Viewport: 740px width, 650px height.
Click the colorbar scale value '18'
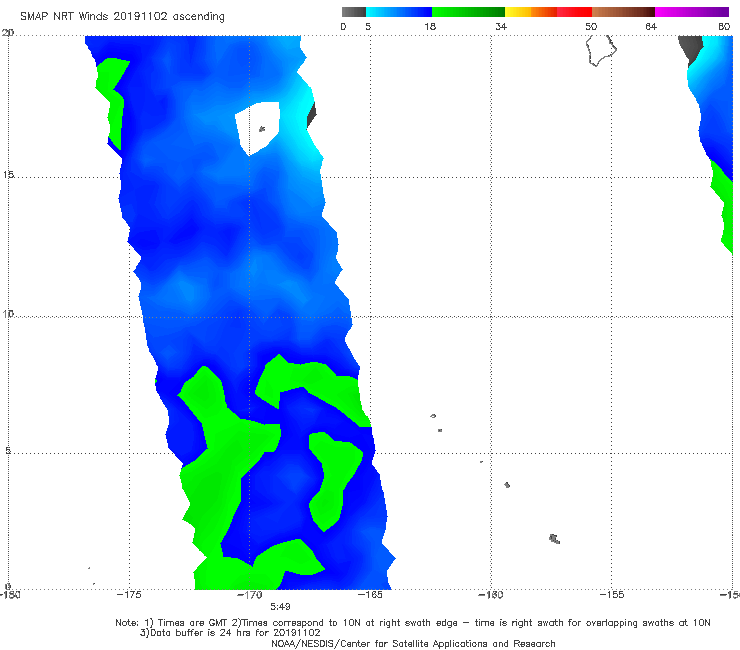430,26
